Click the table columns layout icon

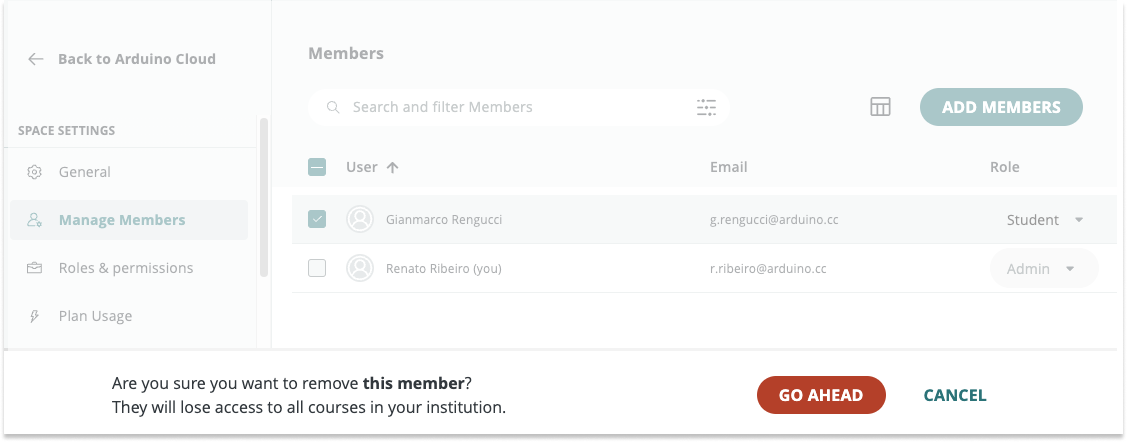(x=880, y=107)
